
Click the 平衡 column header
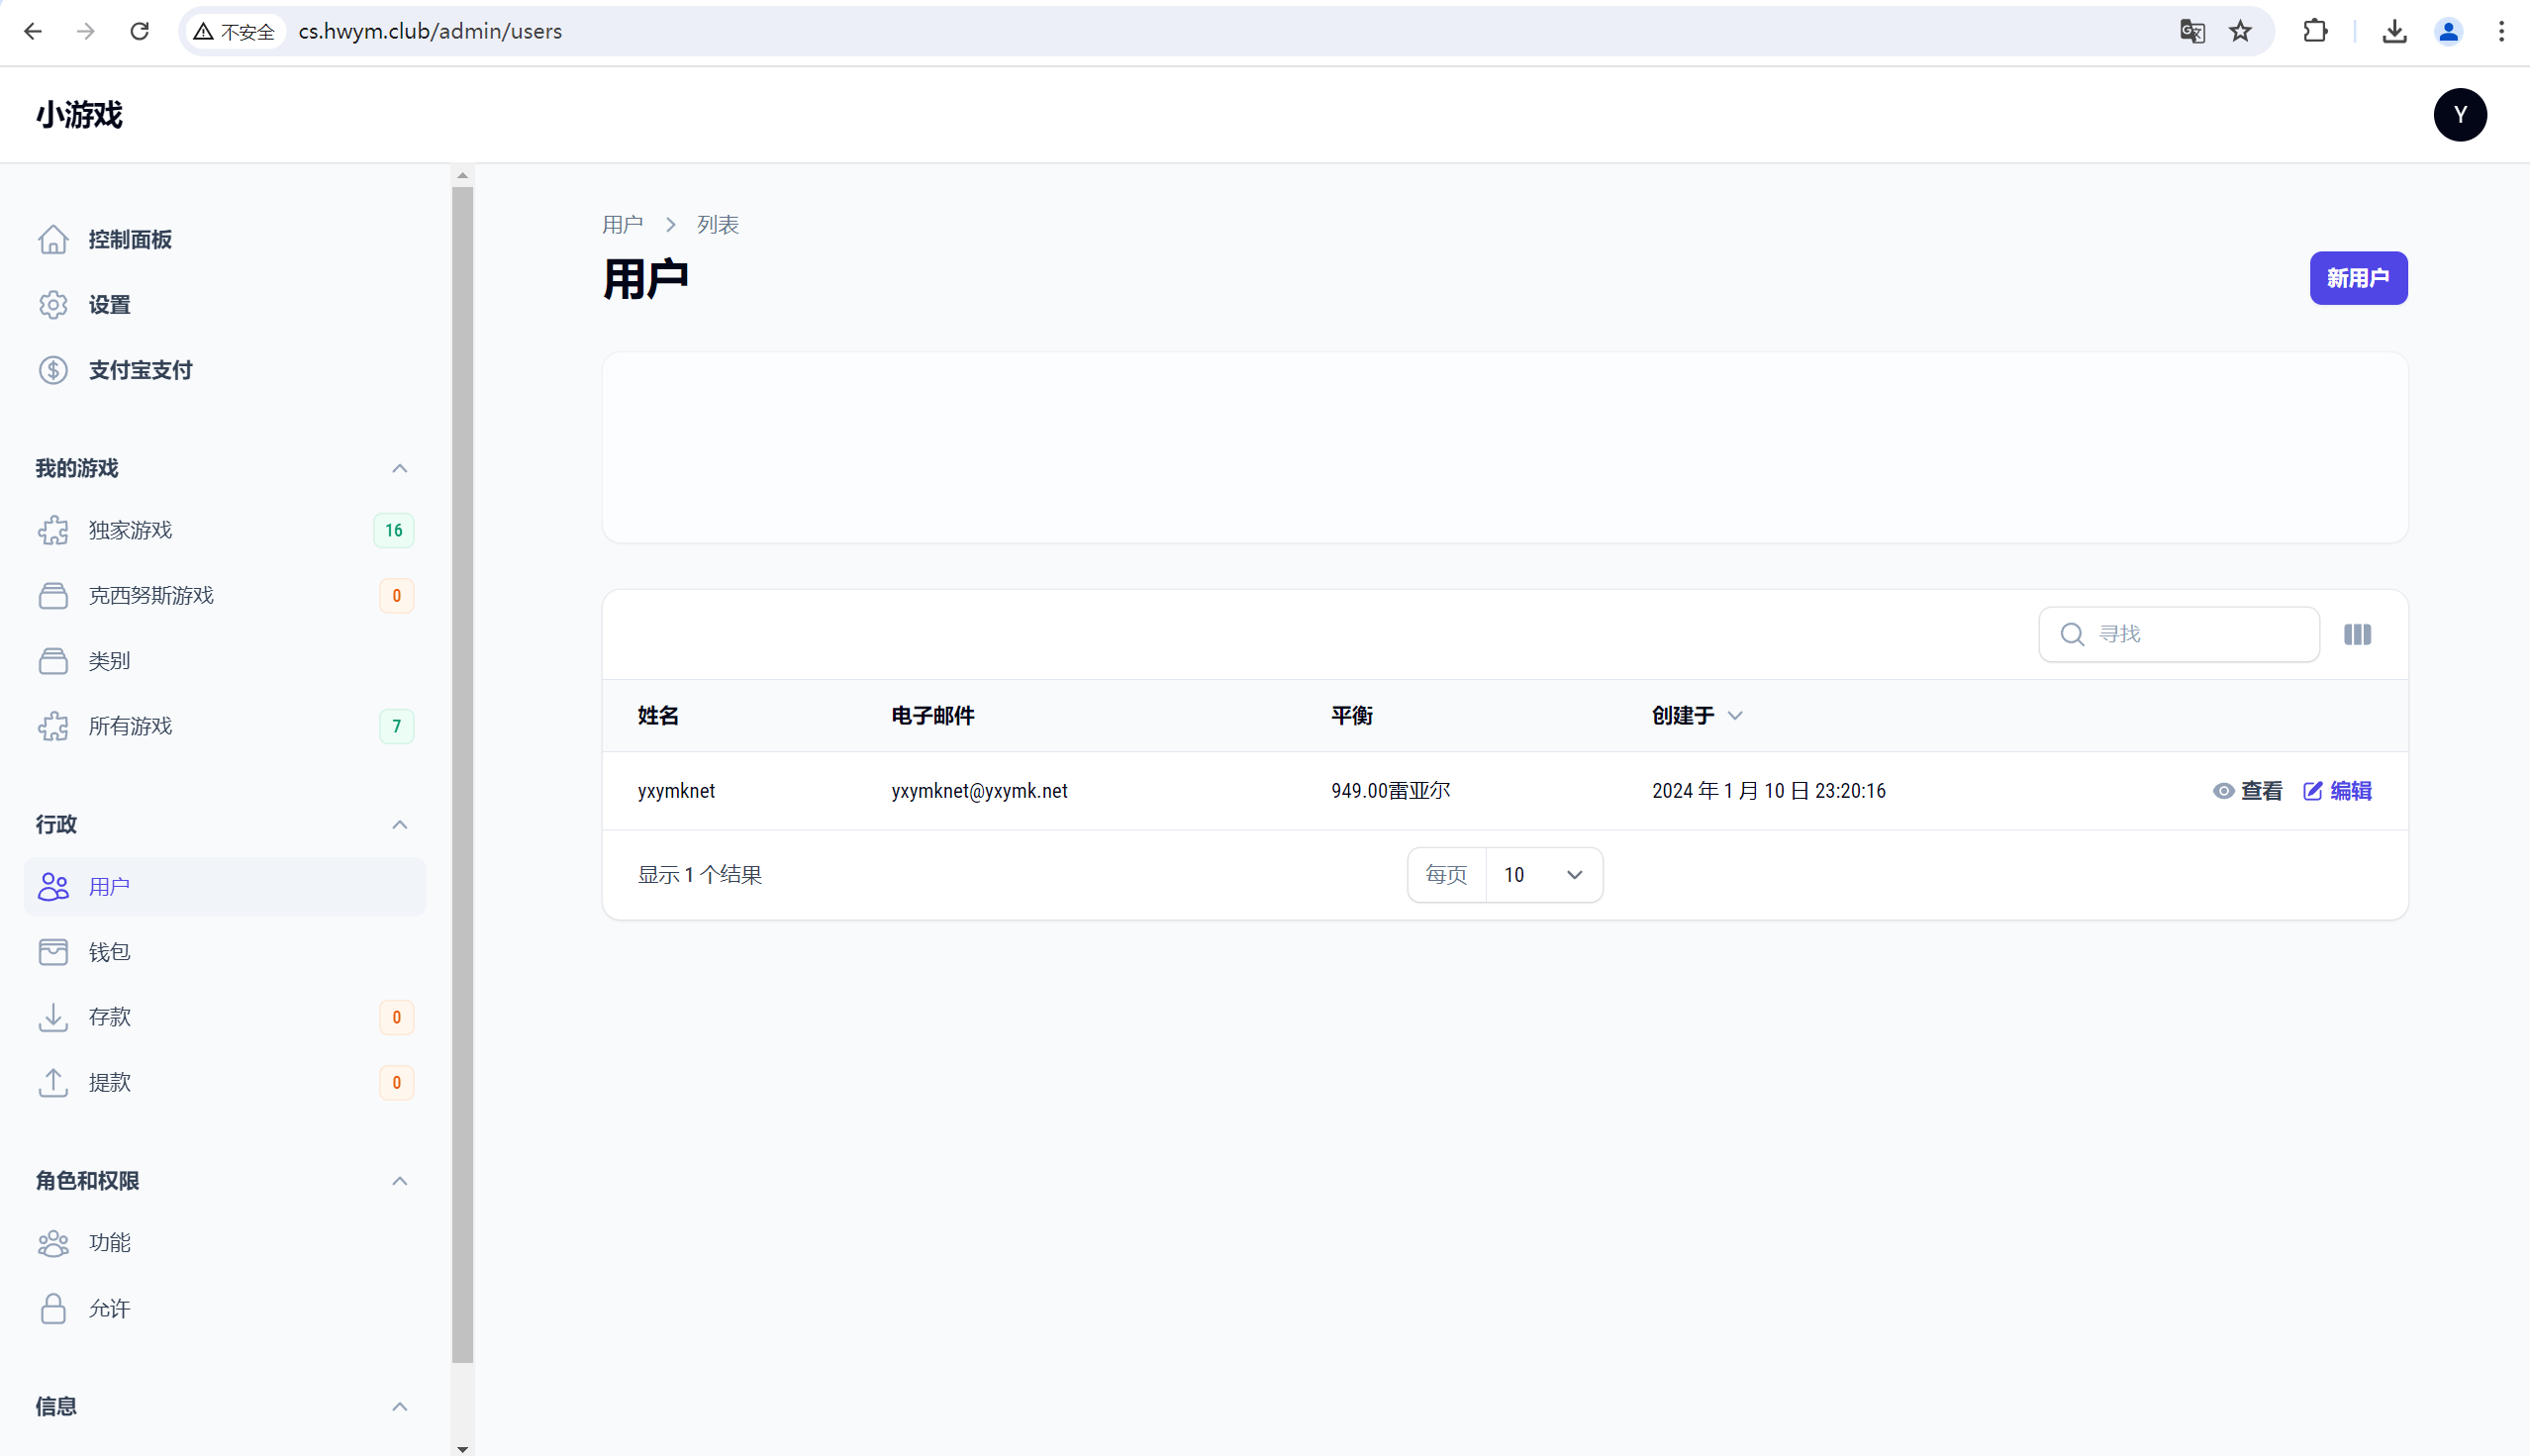(x=1351, y=716)
